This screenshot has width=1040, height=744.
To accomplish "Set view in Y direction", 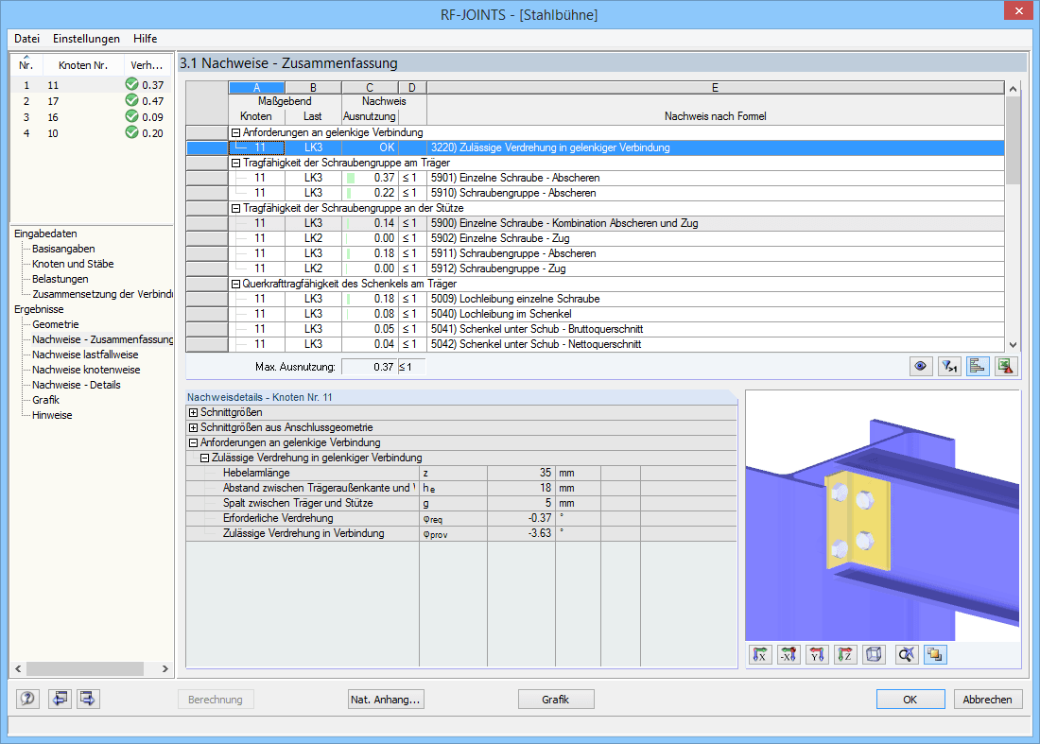I will click(x=817, y=655).
